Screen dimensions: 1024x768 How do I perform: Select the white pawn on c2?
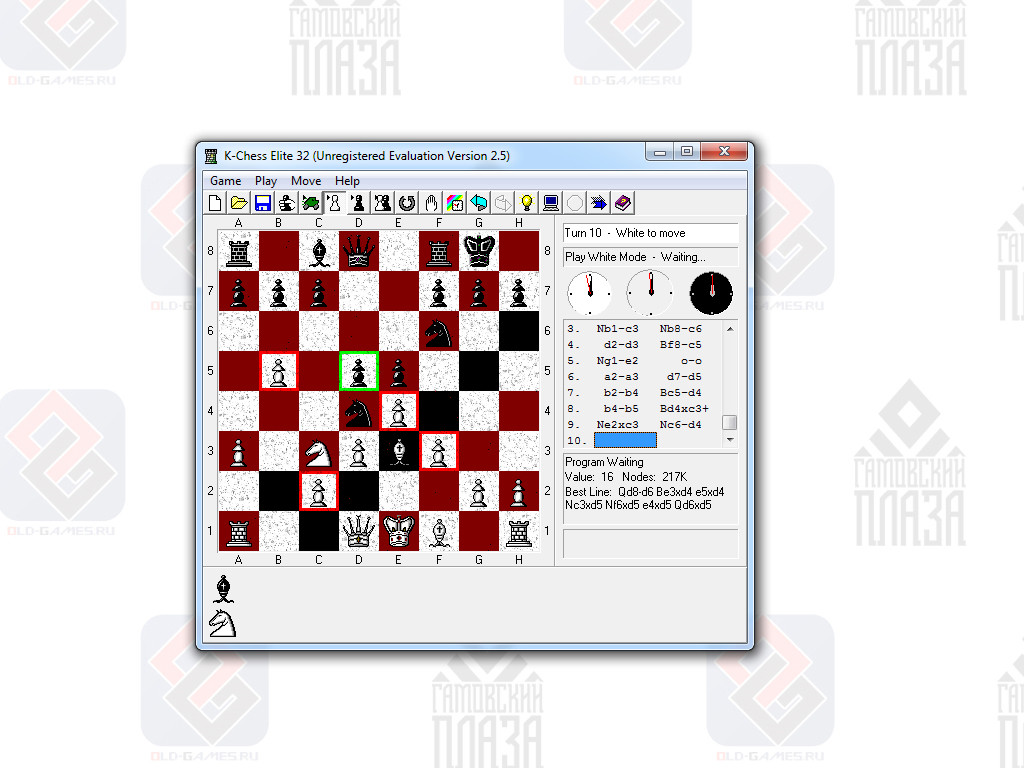tap(319, 491)
